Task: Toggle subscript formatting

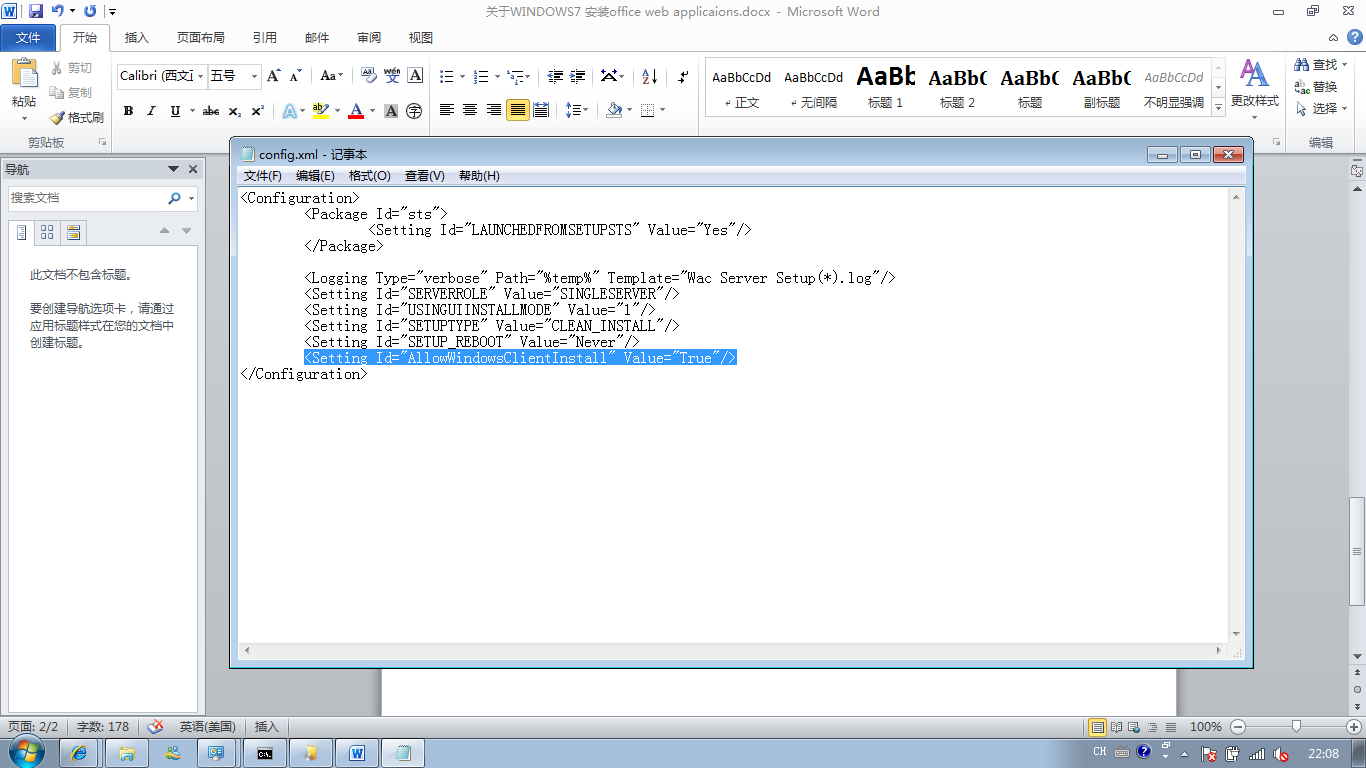Action: [x=234, y=111]
